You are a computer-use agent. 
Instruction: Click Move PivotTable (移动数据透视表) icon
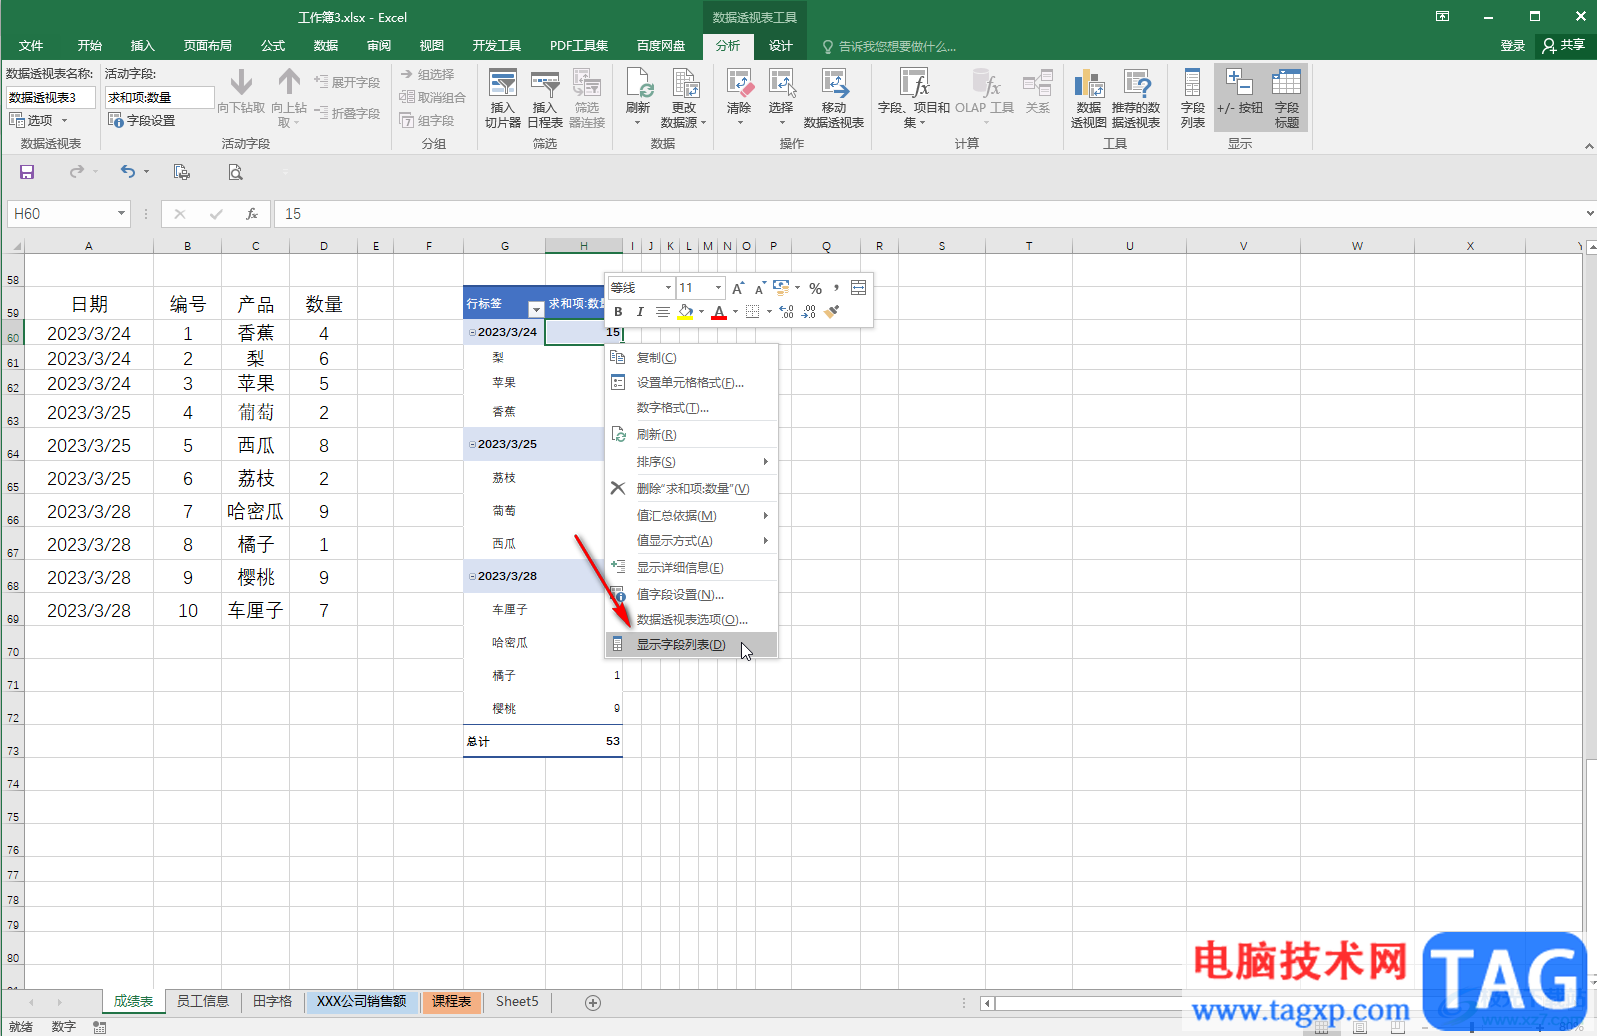tap(834, 98)
